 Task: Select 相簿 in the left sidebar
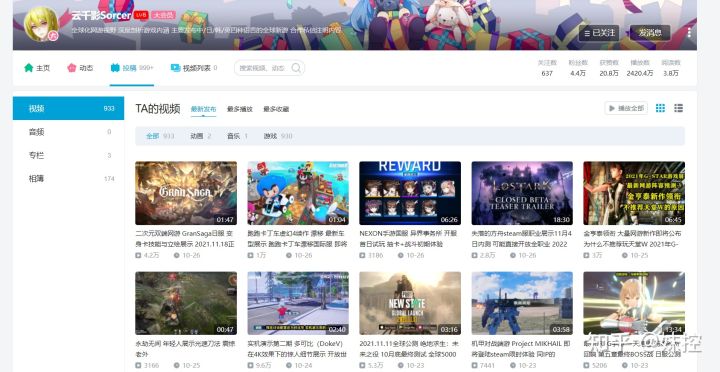68,179
